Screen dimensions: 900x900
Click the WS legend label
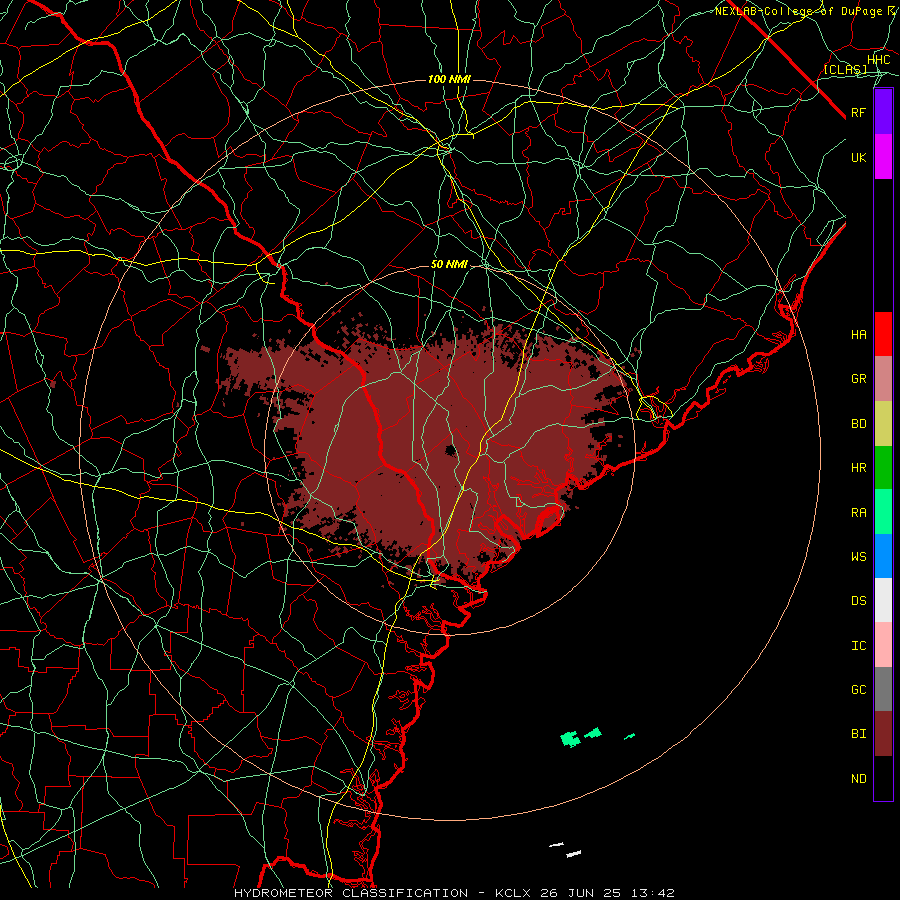(858, 557)
